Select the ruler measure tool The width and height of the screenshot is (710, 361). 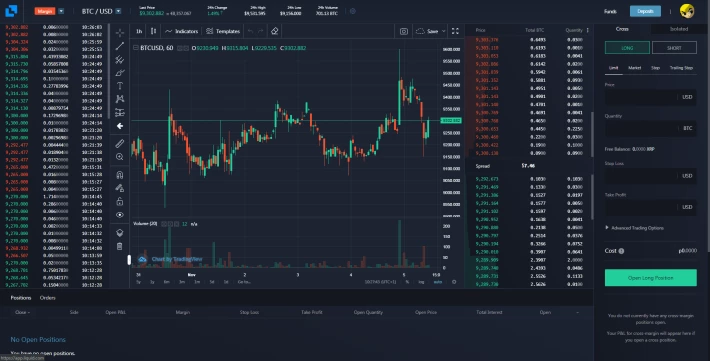pos(120,144)
